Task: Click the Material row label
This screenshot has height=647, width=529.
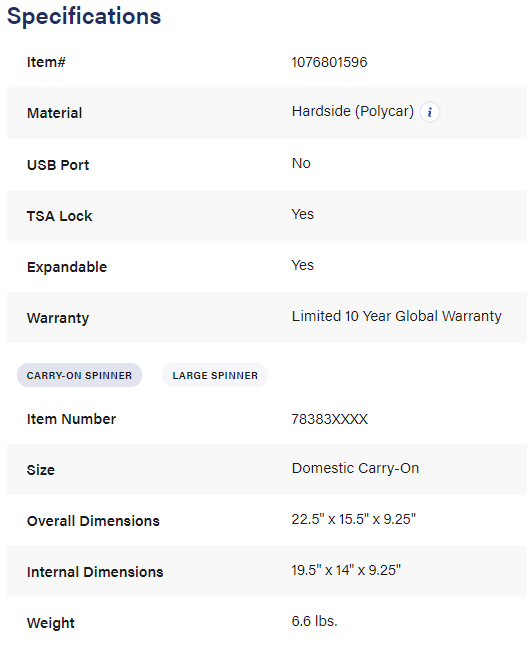Action: 54,113
